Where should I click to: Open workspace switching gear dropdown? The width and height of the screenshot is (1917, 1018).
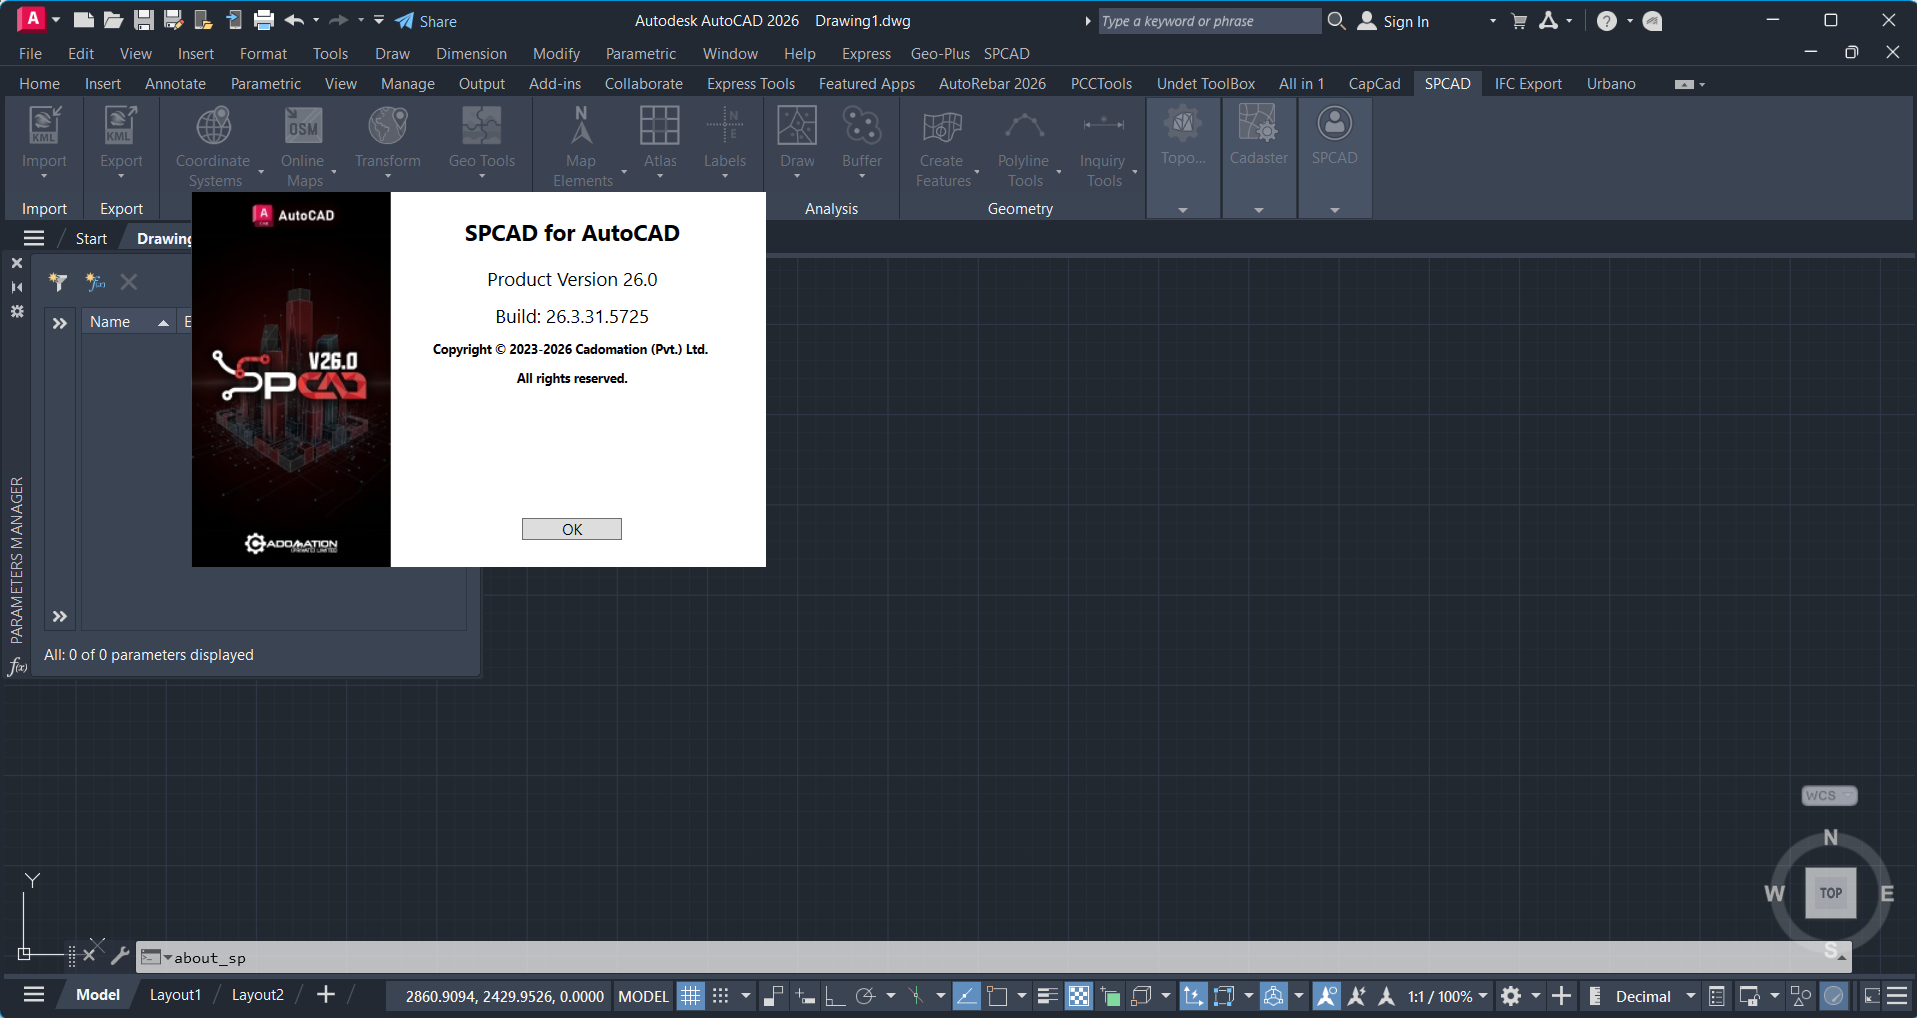pos(1535,996)
